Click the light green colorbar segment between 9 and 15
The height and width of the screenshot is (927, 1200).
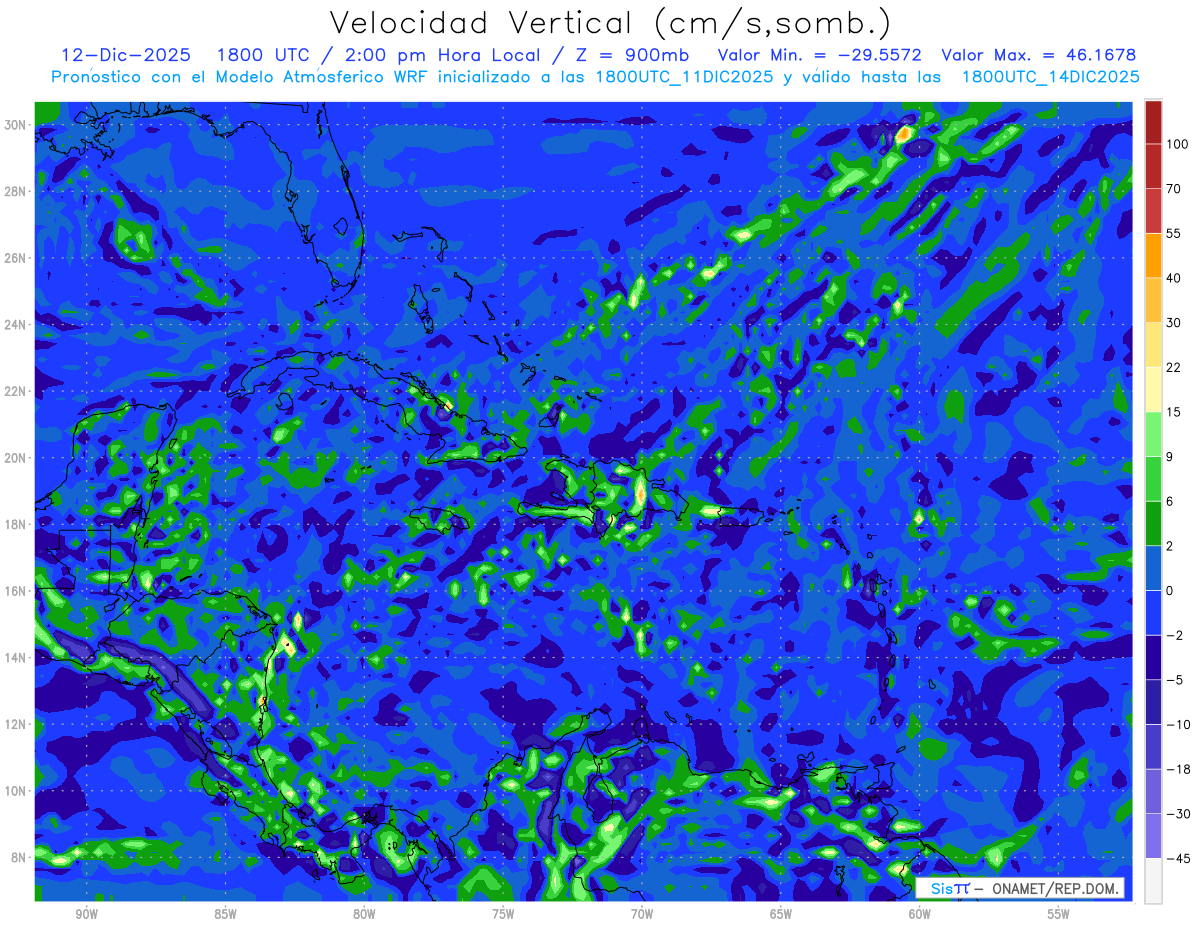[1153, 434]
